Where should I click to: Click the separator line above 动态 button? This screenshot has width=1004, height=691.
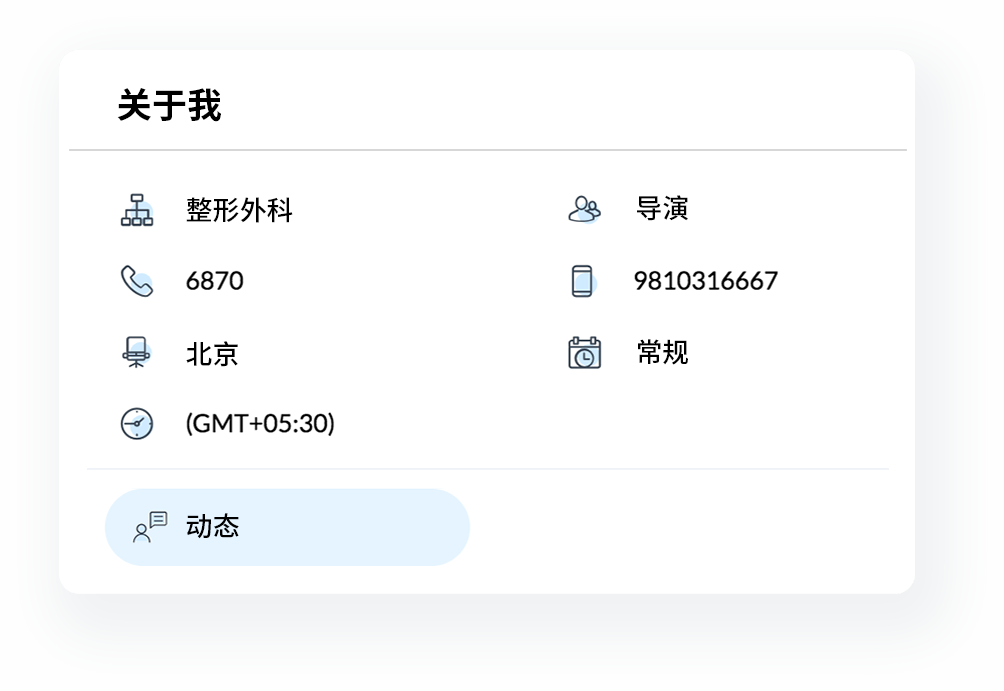click(488, 469)
